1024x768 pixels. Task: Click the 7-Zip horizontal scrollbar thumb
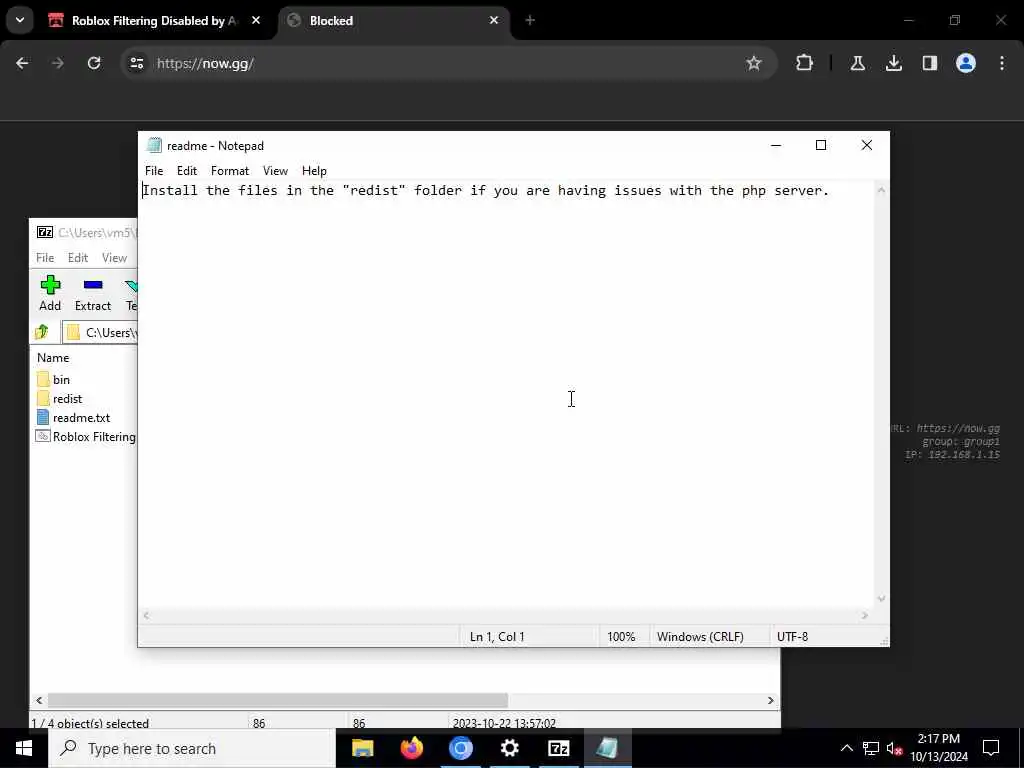278,700
